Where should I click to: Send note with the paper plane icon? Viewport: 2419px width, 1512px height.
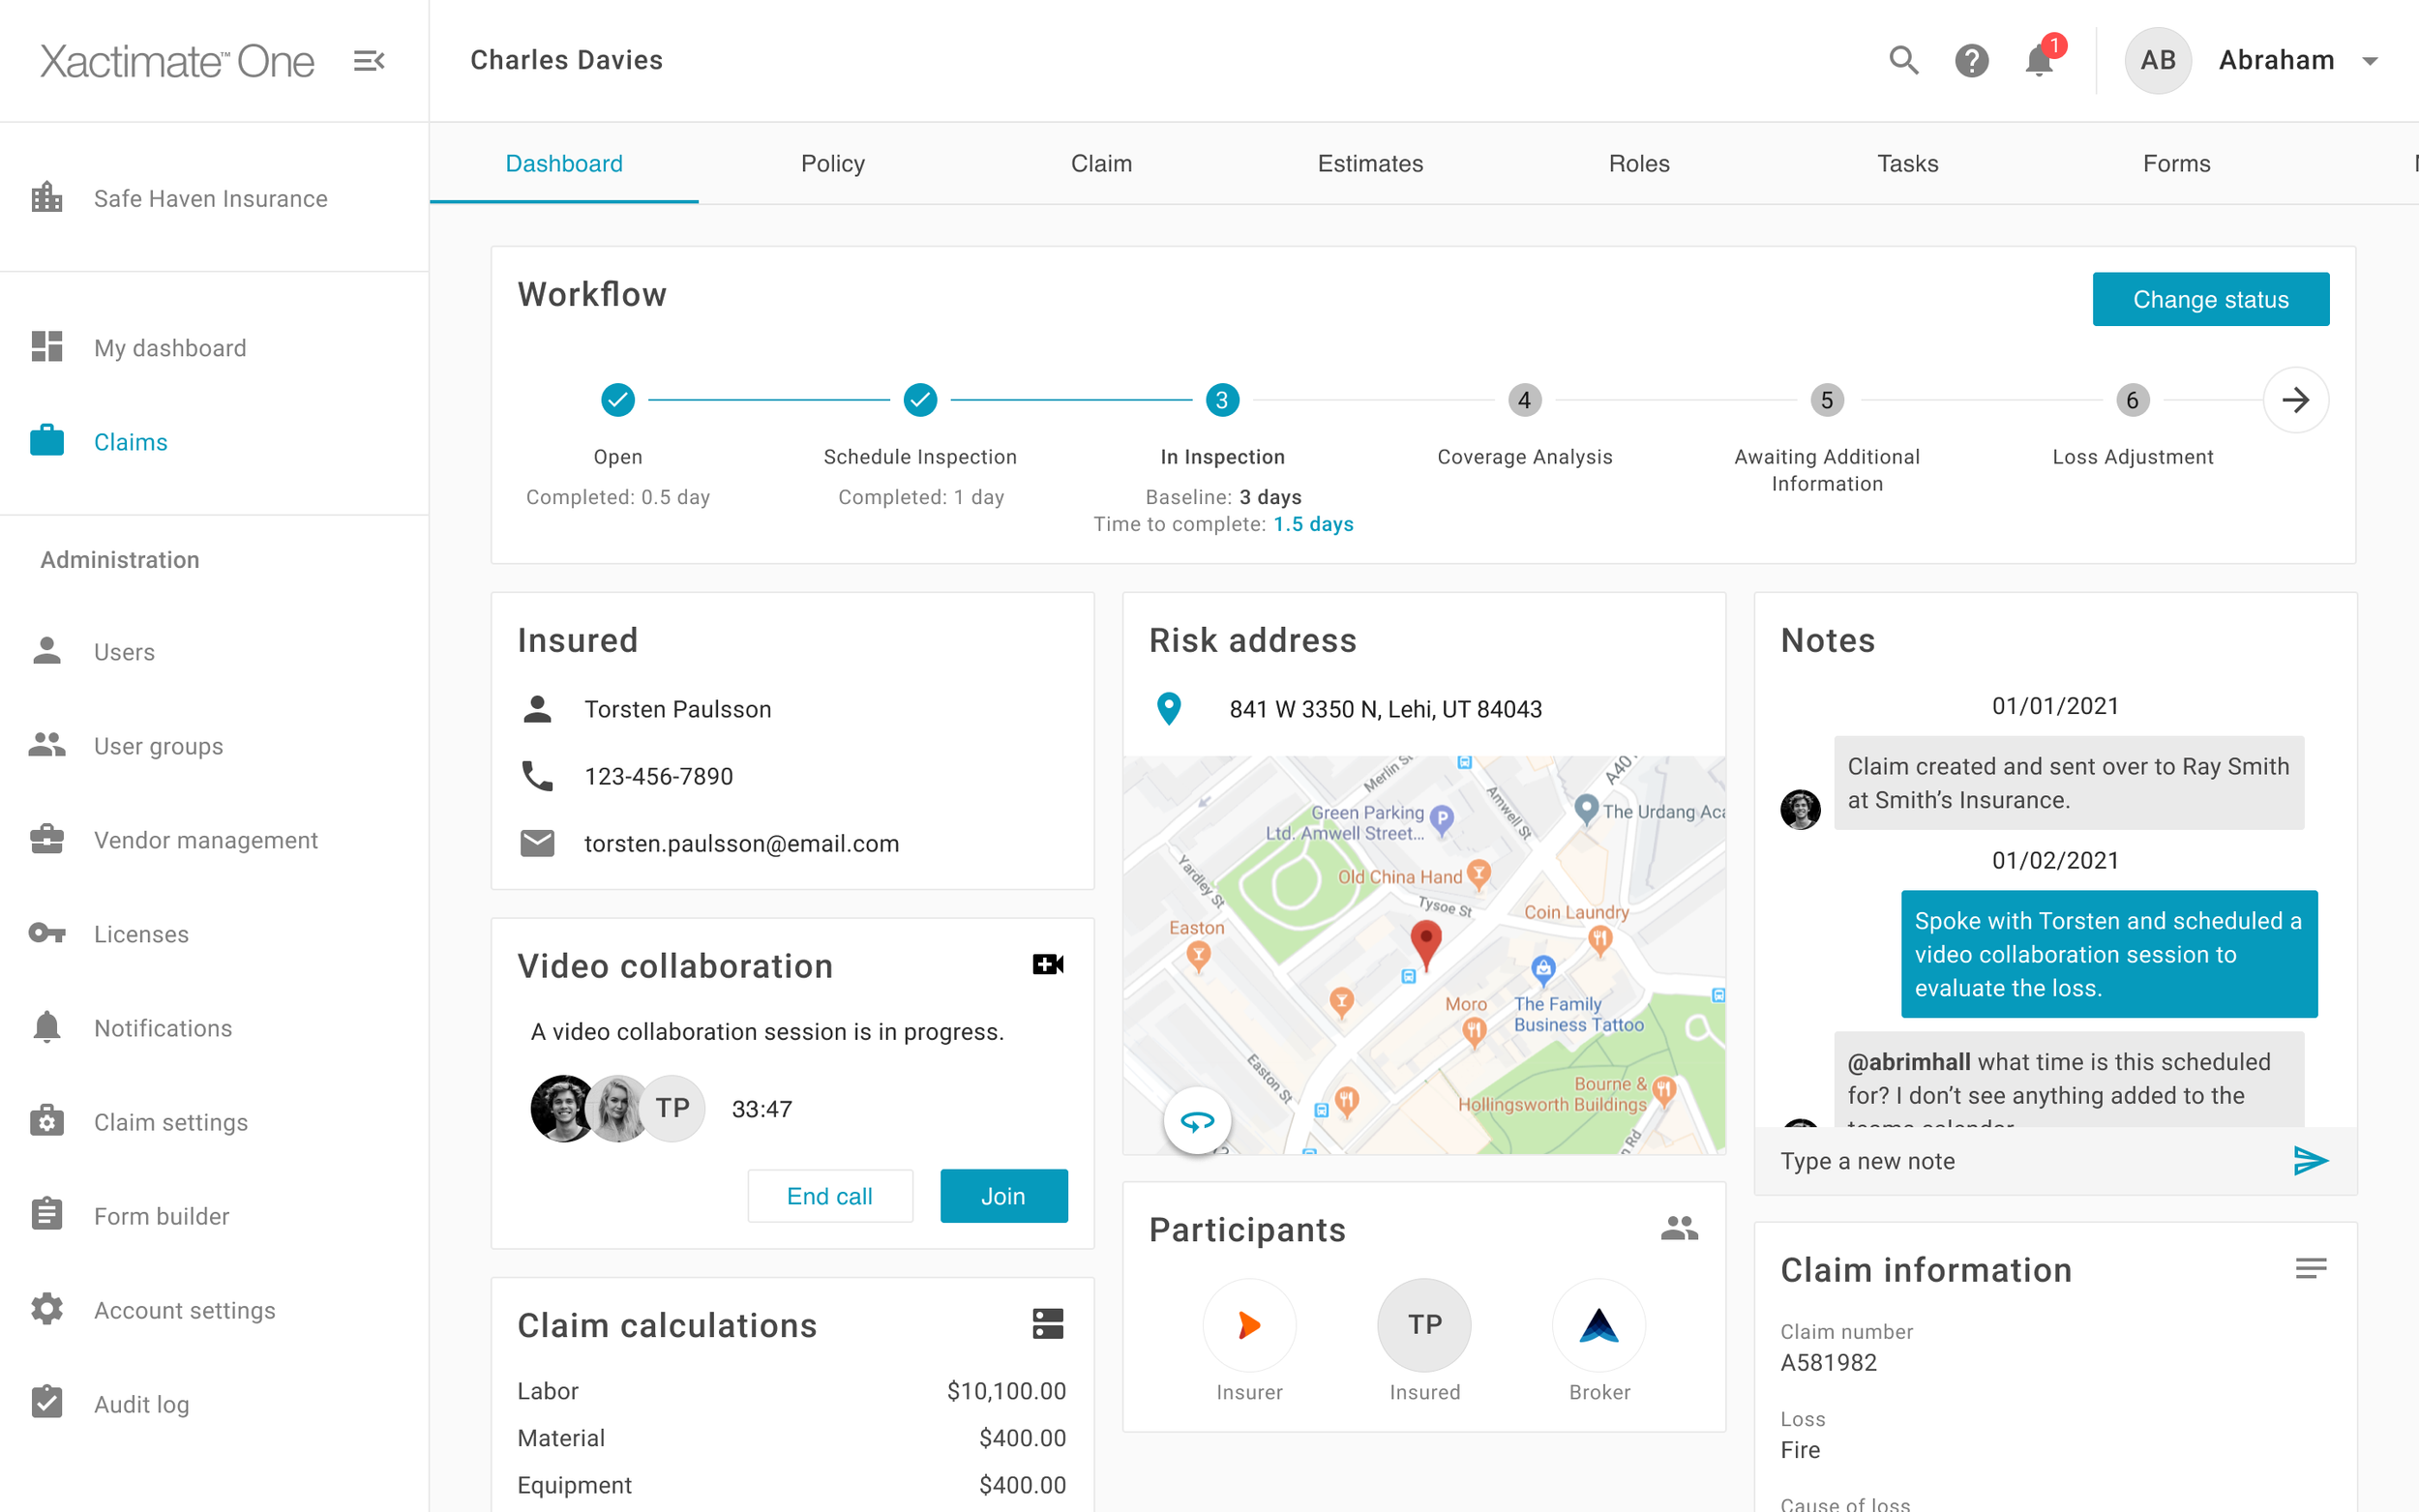(x=2309, y=1161)
